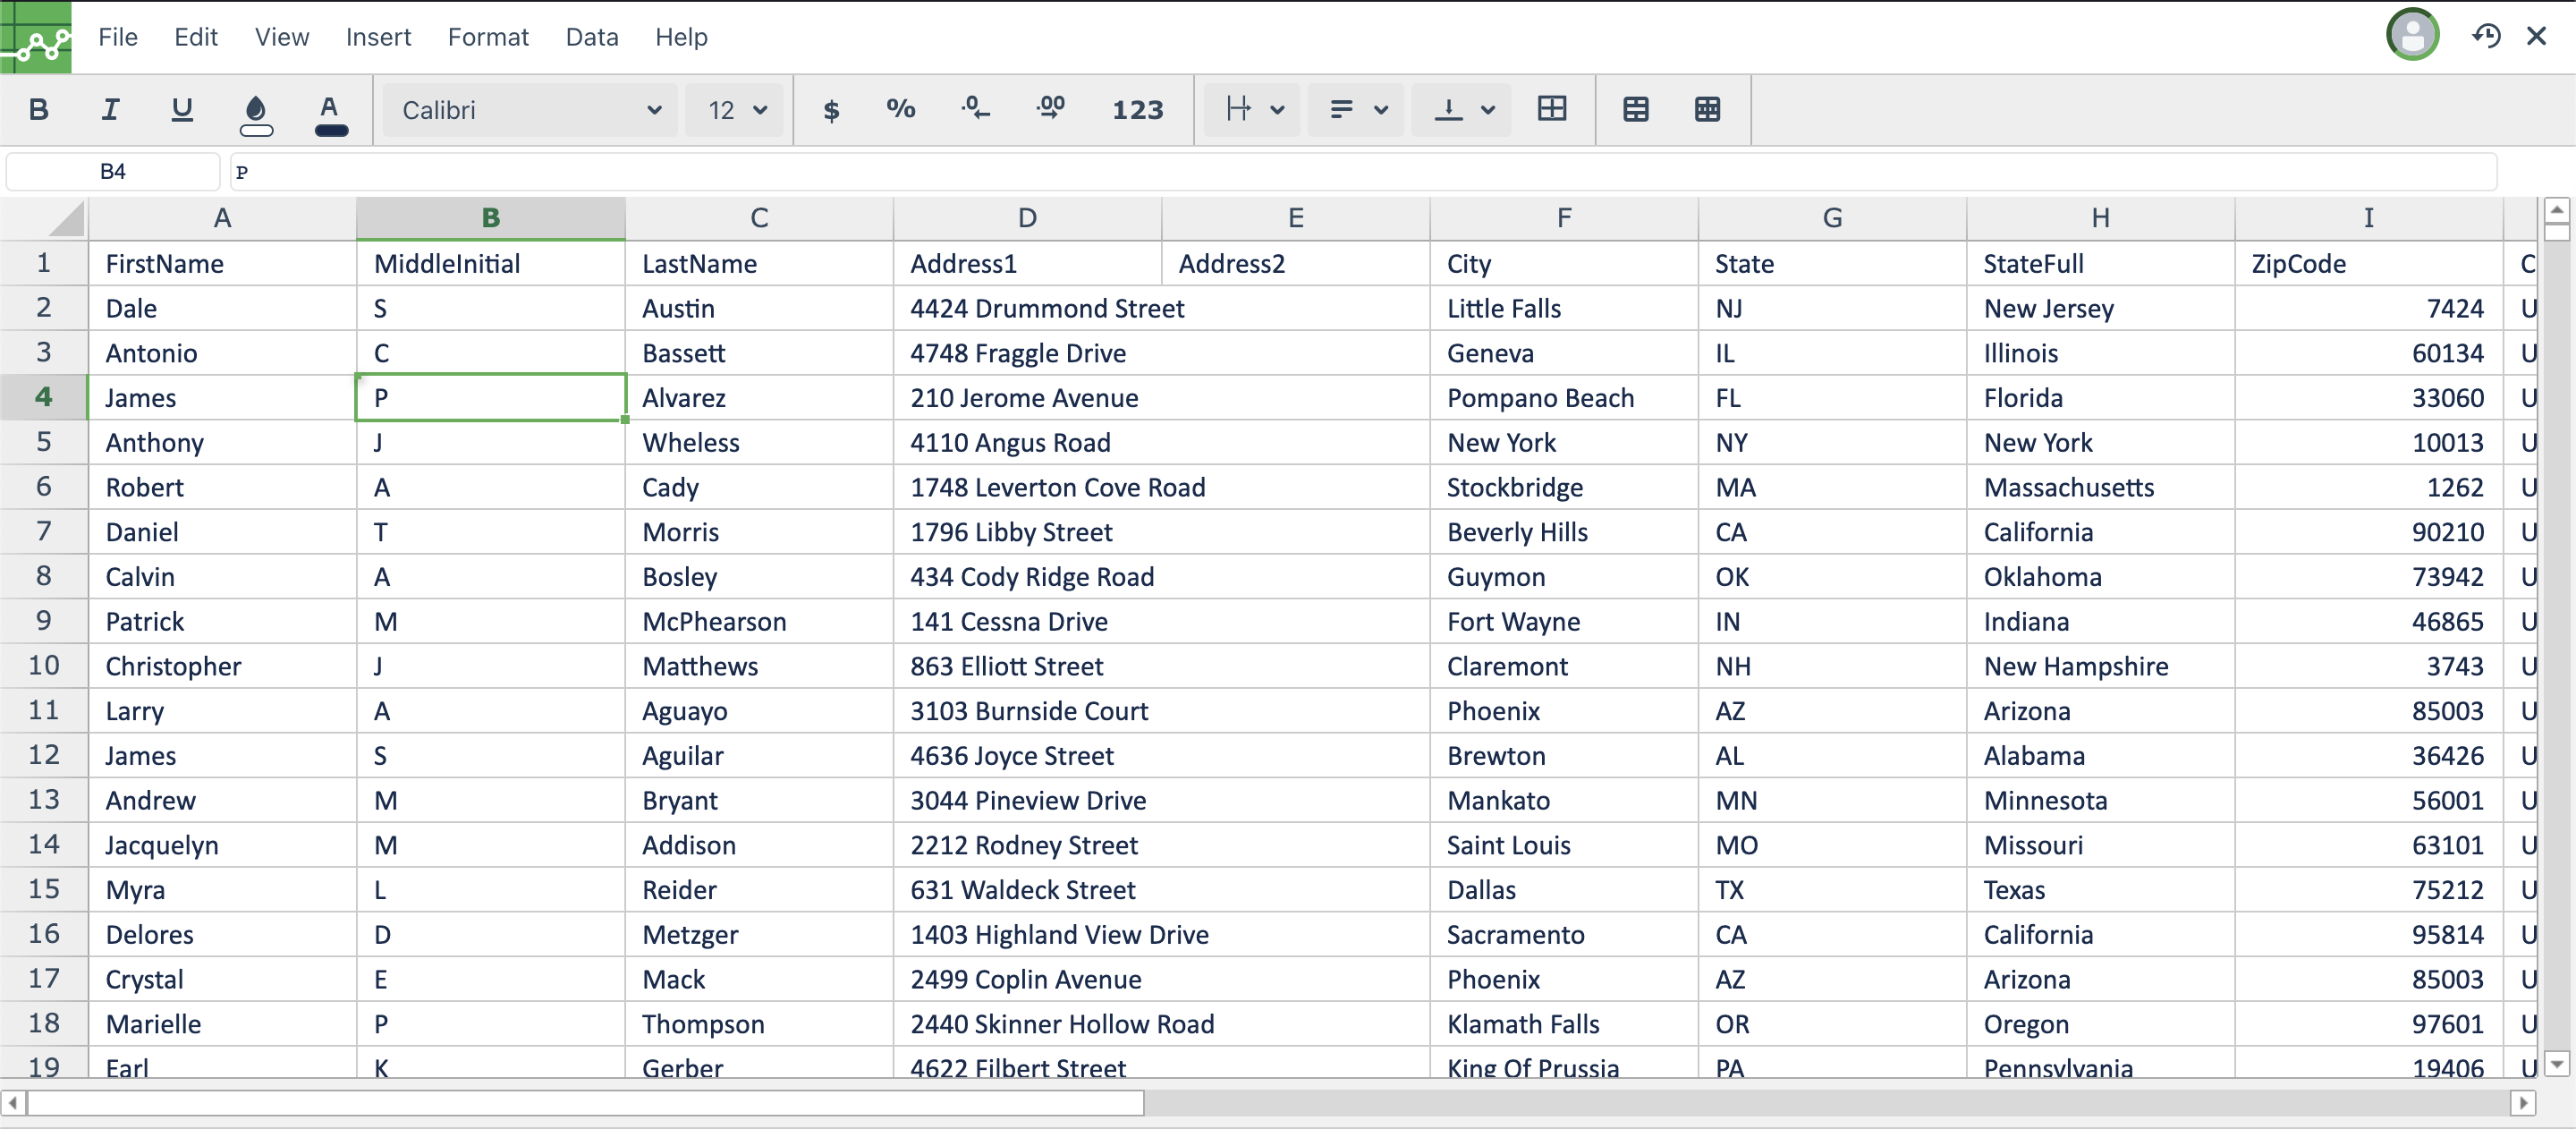2576x1129 pixels.
Task: Open the Calibri font family dropdown
Action: (x=530, y=110)
